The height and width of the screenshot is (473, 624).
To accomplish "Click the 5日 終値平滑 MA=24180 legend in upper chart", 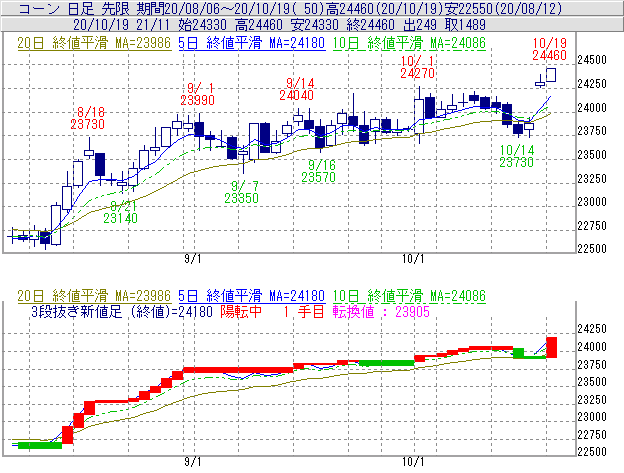I will pyautogui.click(x=252, y=43).
